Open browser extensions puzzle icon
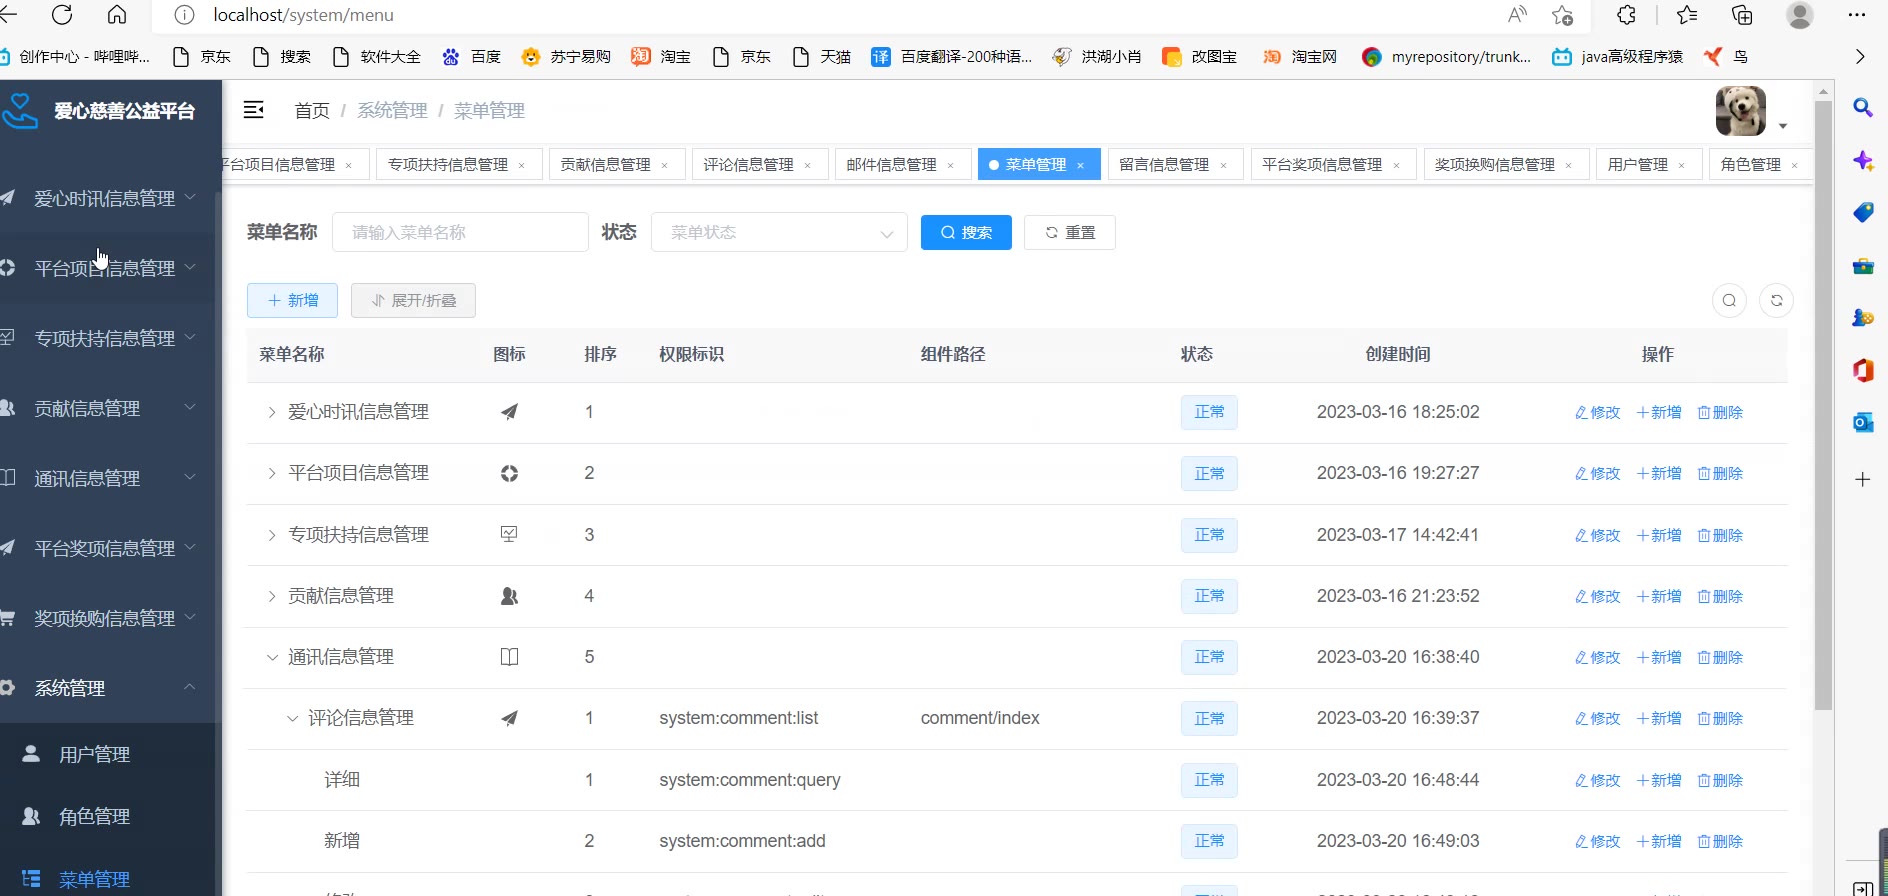Screen dimensions: 1888x896 (x=1627, y=15)
